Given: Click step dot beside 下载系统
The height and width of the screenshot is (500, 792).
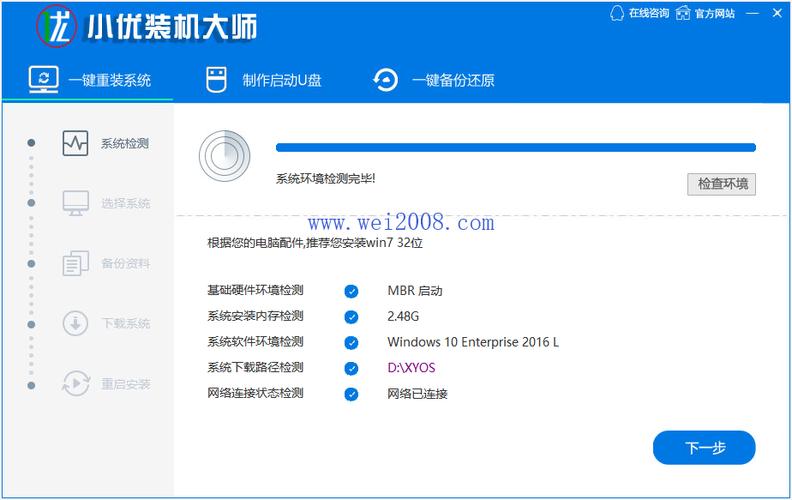Looking at the screenshot, I should click(x=31, y=324).
